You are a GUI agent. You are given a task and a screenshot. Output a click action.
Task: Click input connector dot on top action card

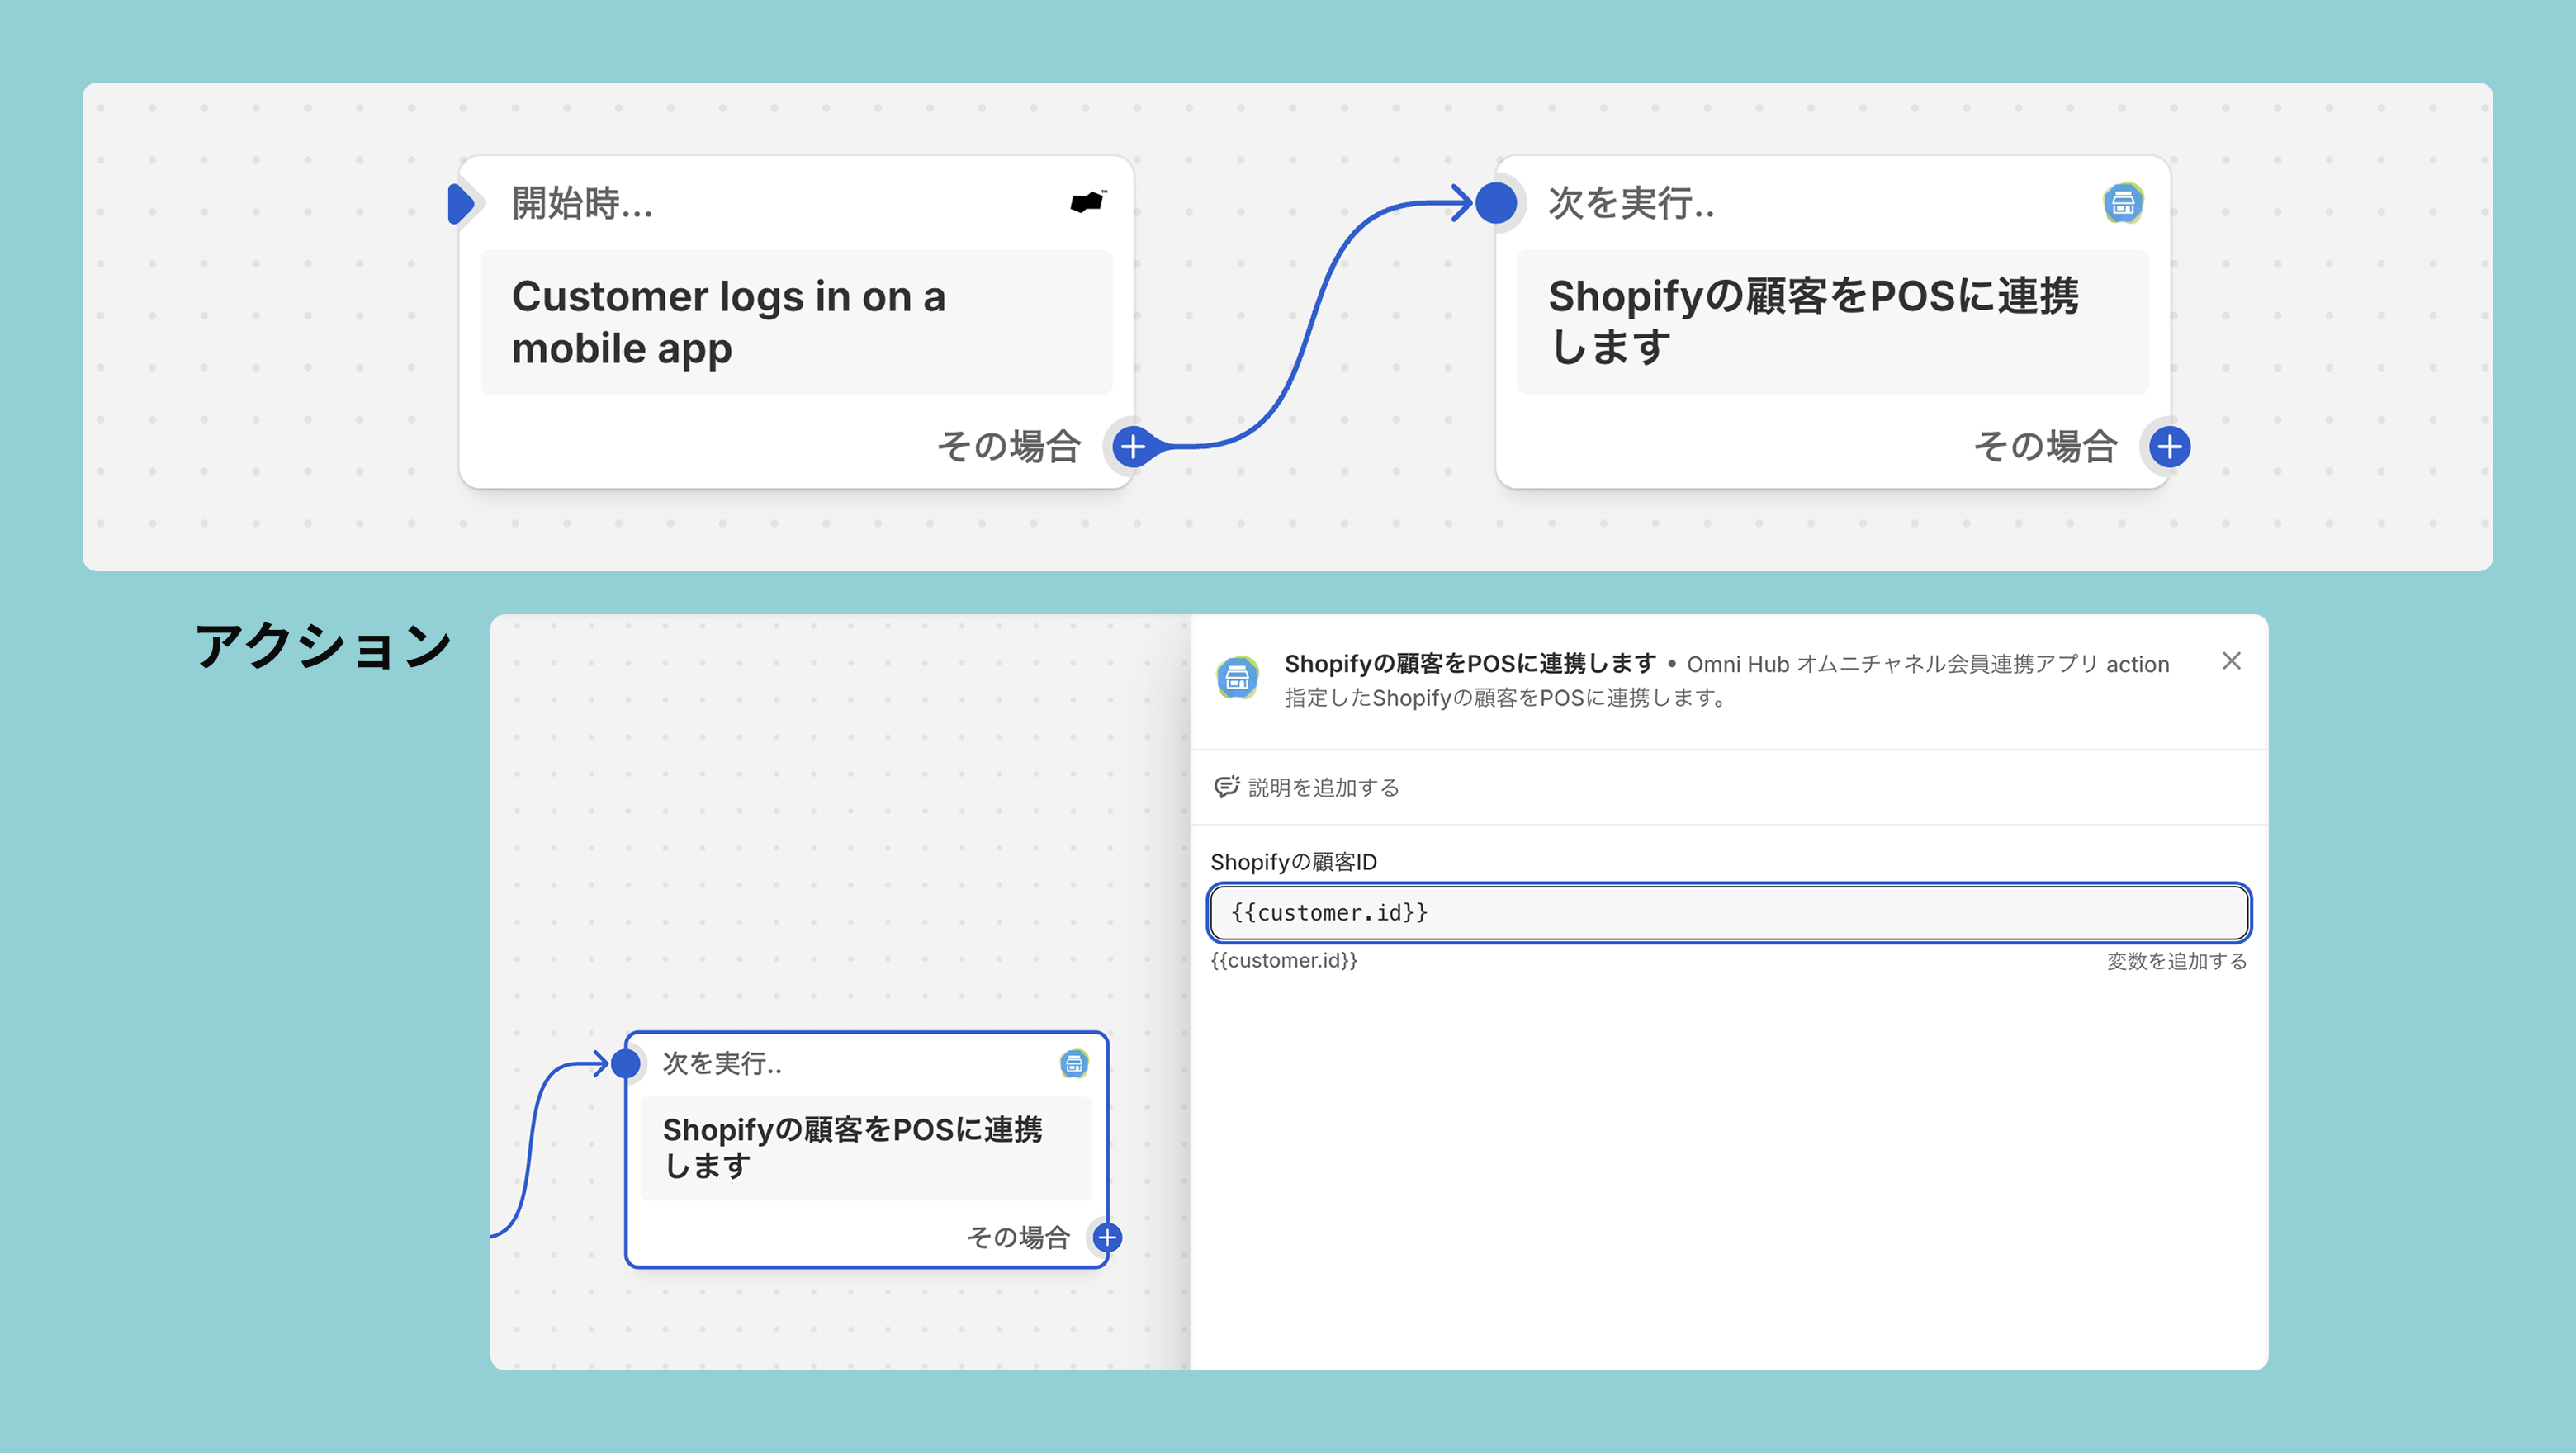1496,203
